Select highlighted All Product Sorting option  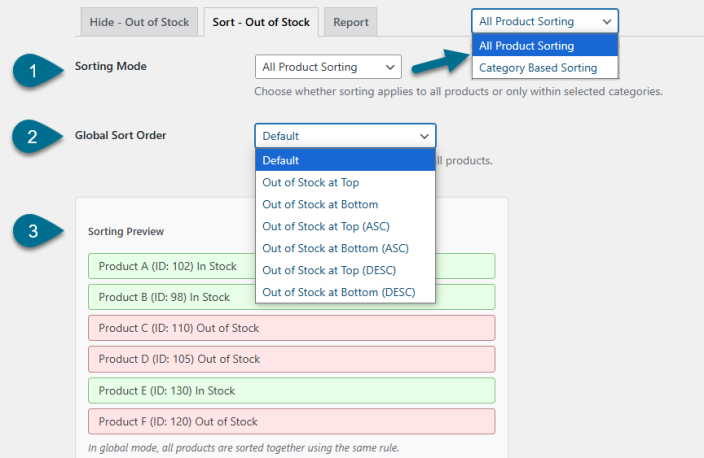tap(545, 45)
